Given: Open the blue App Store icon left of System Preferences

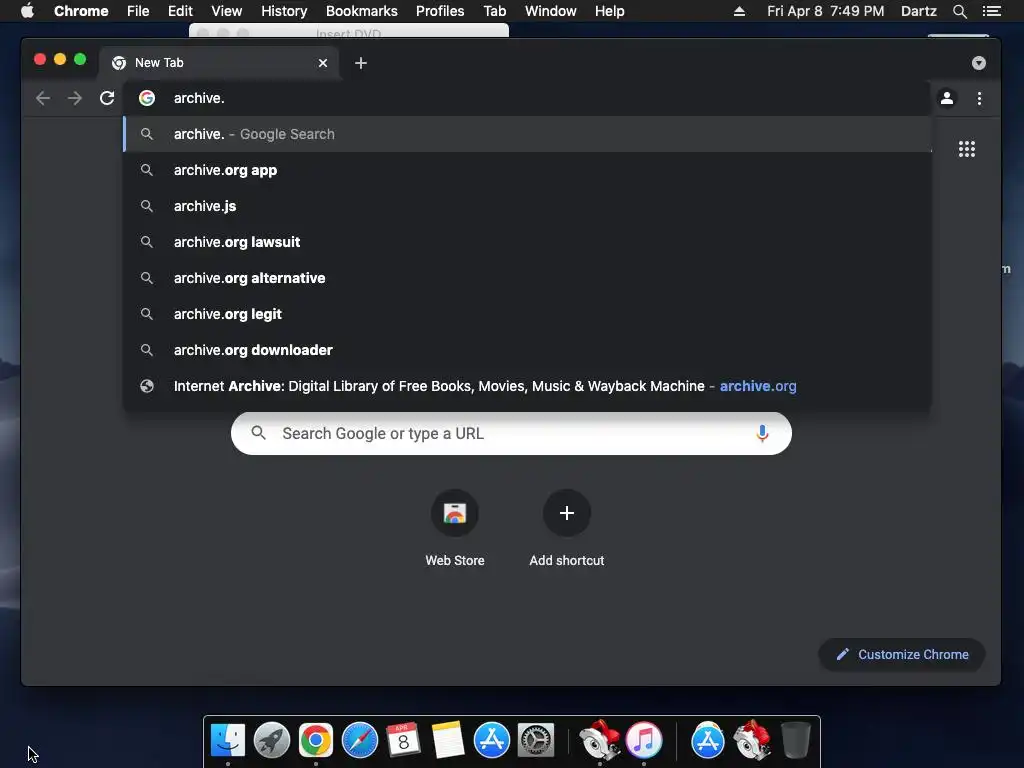Looking at the screenshot, I should [492, 740].
